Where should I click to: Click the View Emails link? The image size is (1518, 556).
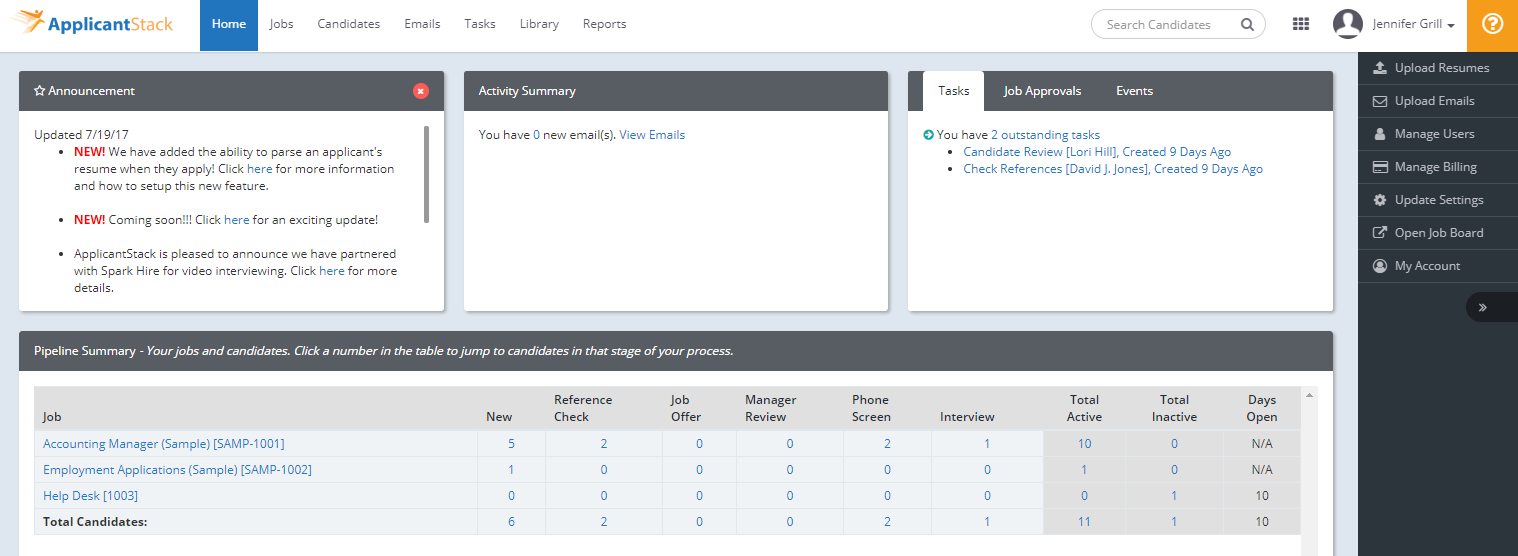[x=652, y=135]
